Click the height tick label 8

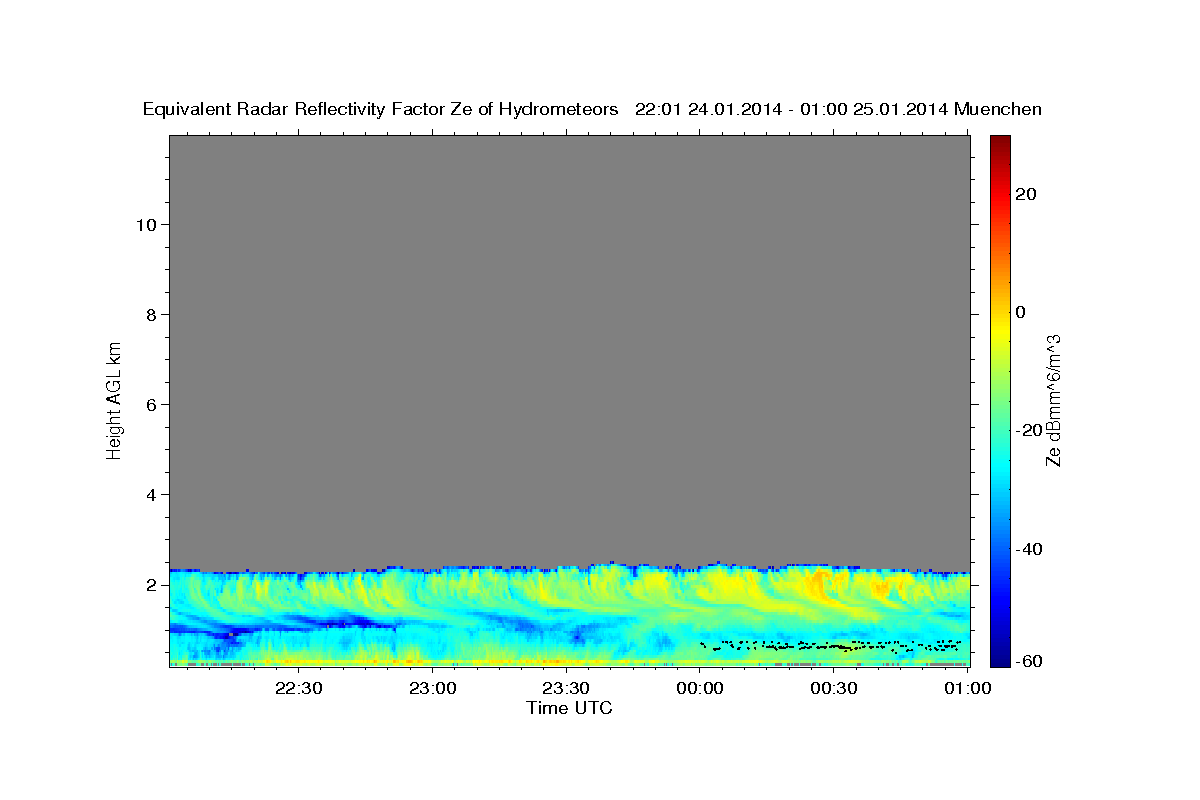[x=149, y=315]
